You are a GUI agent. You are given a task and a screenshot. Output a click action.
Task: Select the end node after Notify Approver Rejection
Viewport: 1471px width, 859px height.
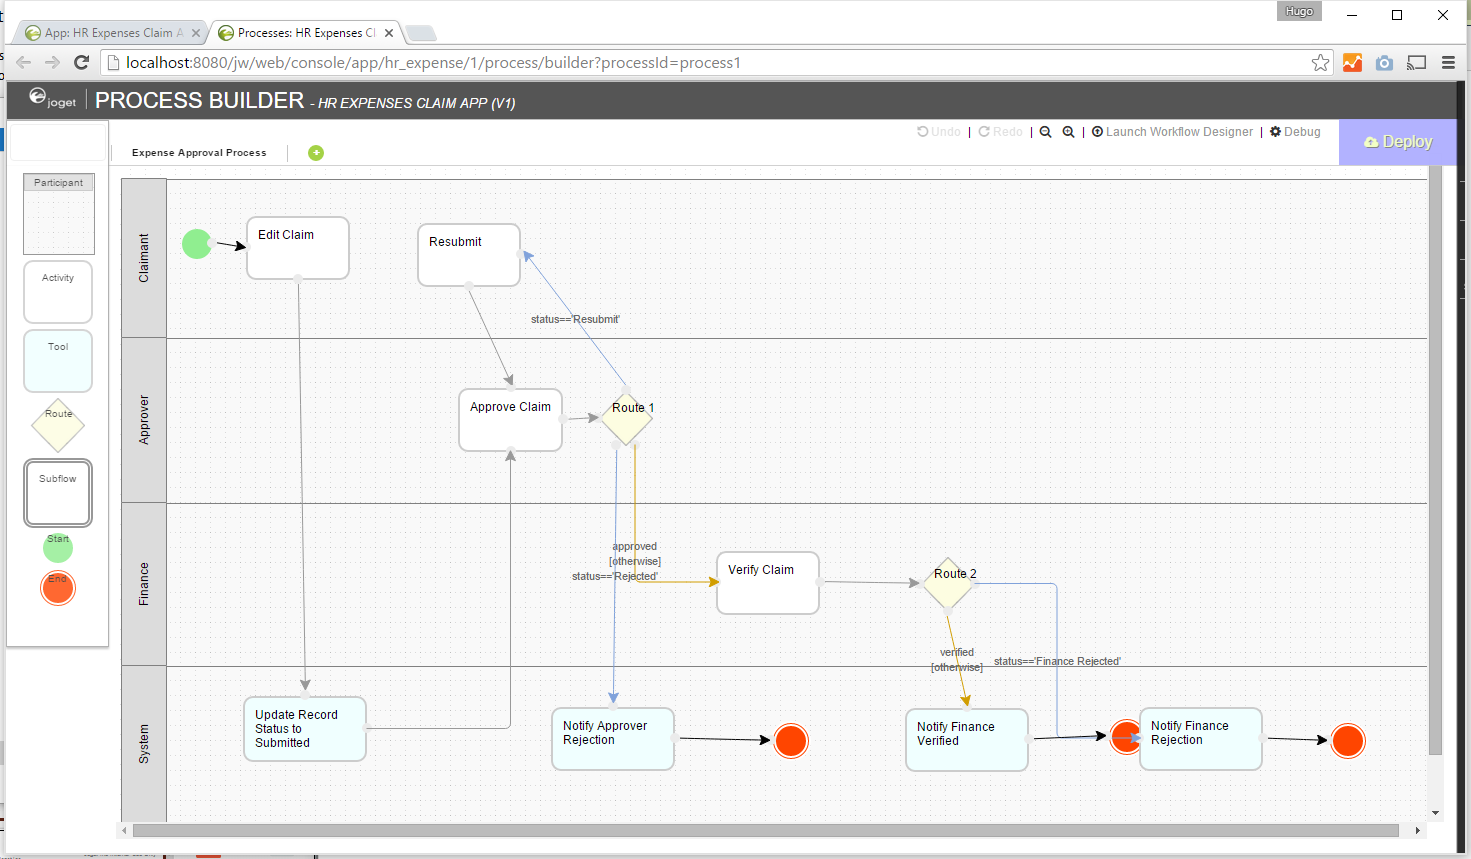(x=791, y=741)
